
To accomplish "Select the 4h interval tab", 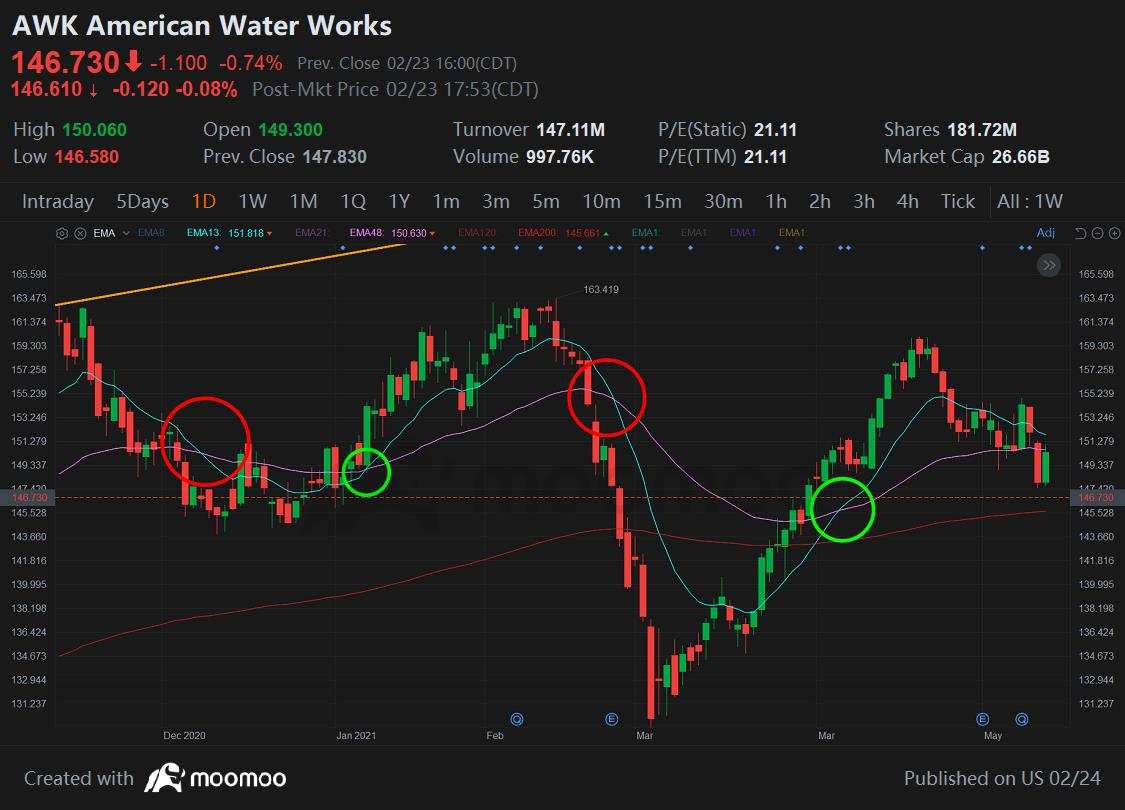I will point(908,202).
